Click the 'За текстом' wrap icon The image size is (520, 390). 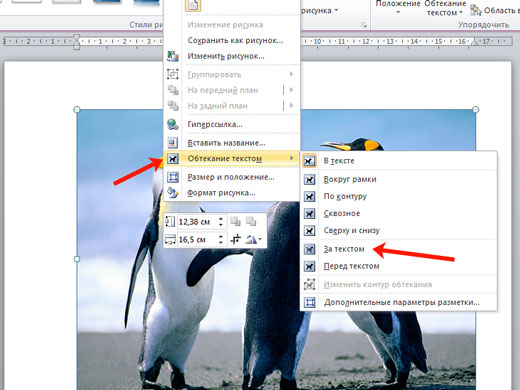tap(309, 249)
